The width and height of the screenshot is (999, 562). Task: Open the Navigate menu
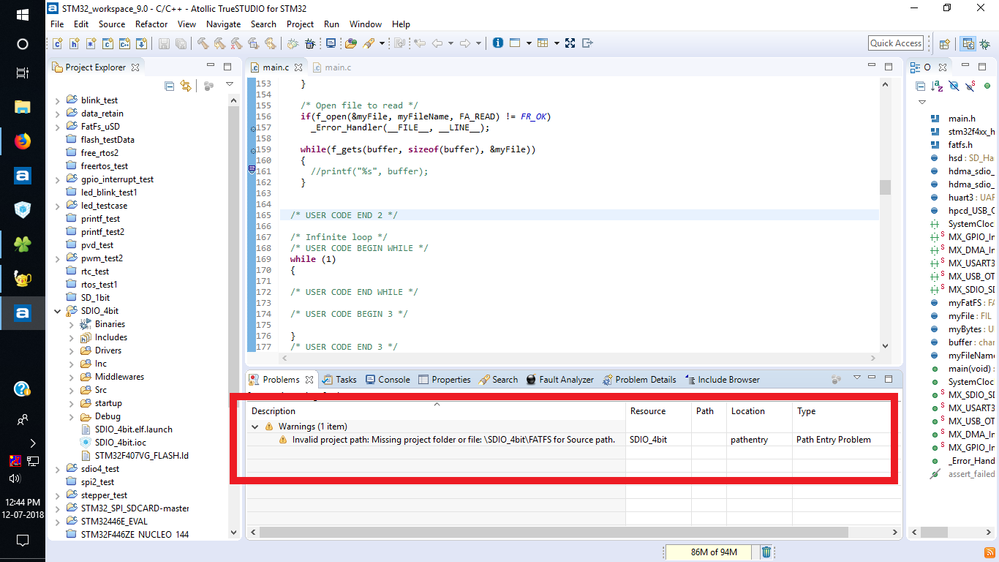(x=223, y=24)
